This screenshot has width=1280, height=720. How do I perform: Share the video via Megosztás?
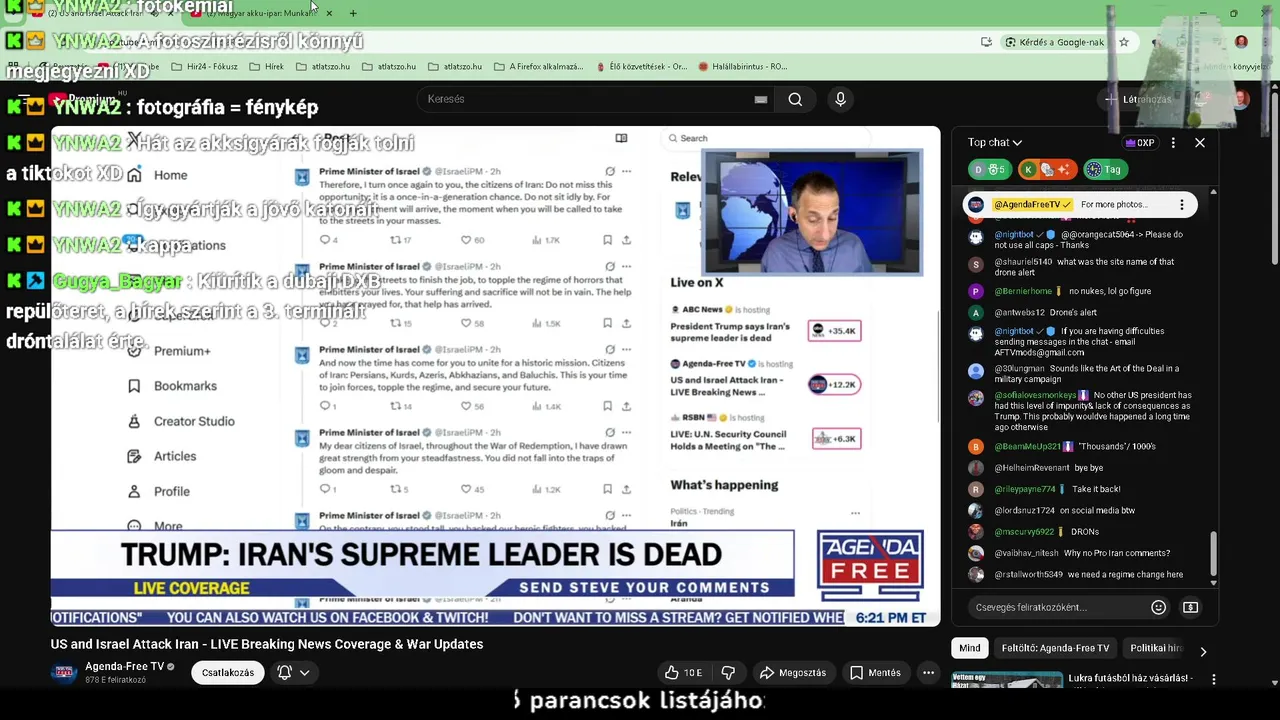click(793, 673)
